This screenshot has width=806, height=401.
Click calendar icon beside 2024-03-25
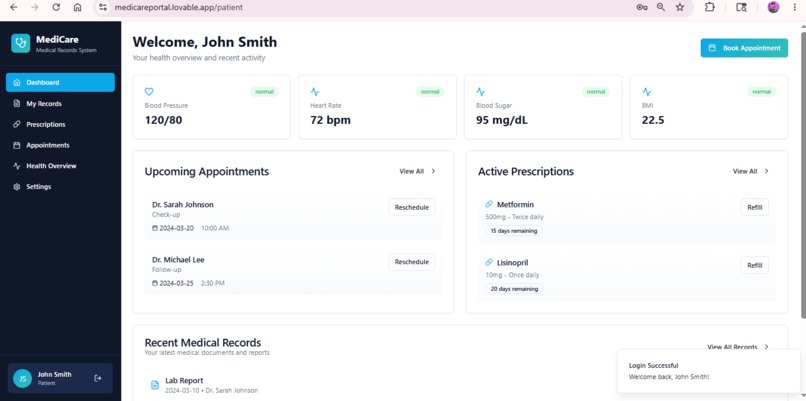[155, 283]
